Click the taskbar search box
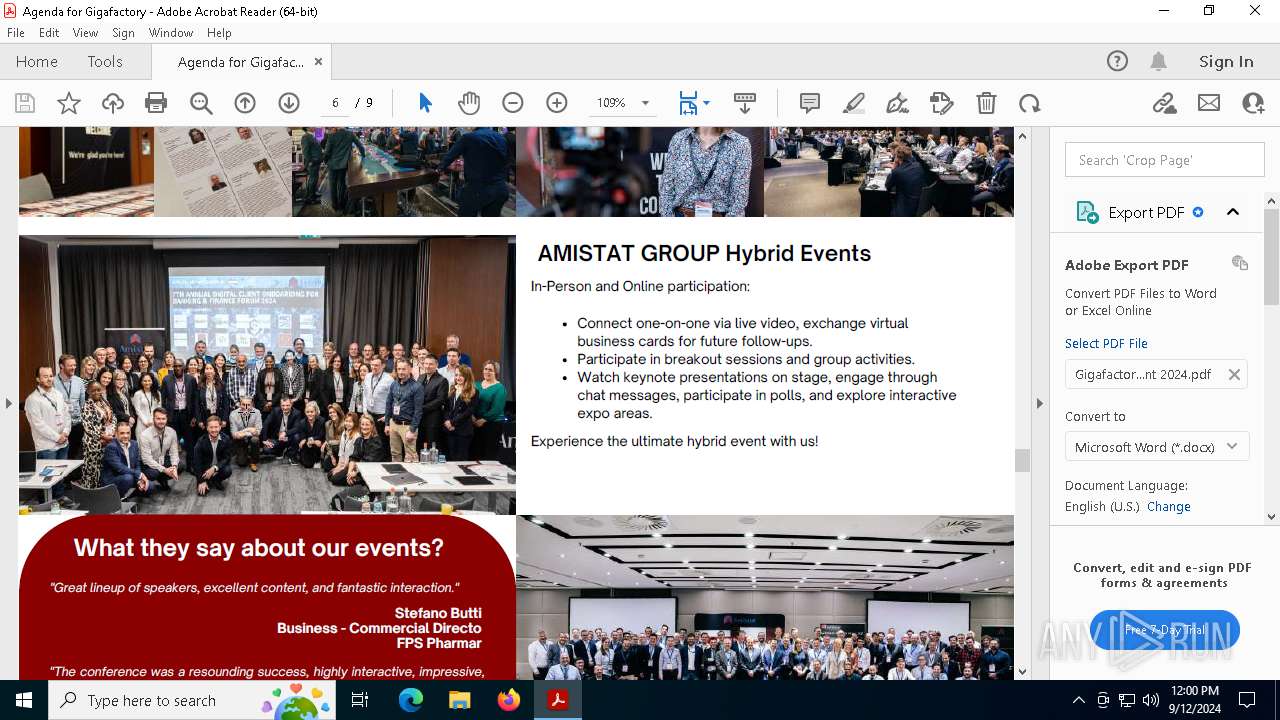 194,700
